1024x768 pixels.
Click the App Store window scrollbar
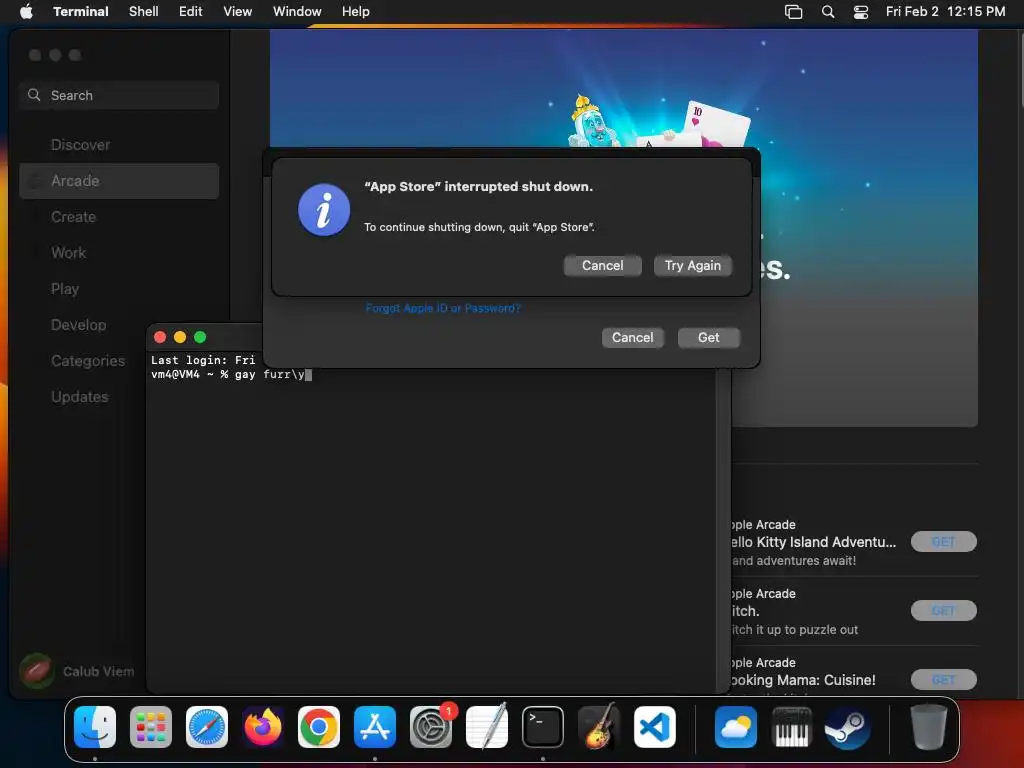click(1020, 69)
